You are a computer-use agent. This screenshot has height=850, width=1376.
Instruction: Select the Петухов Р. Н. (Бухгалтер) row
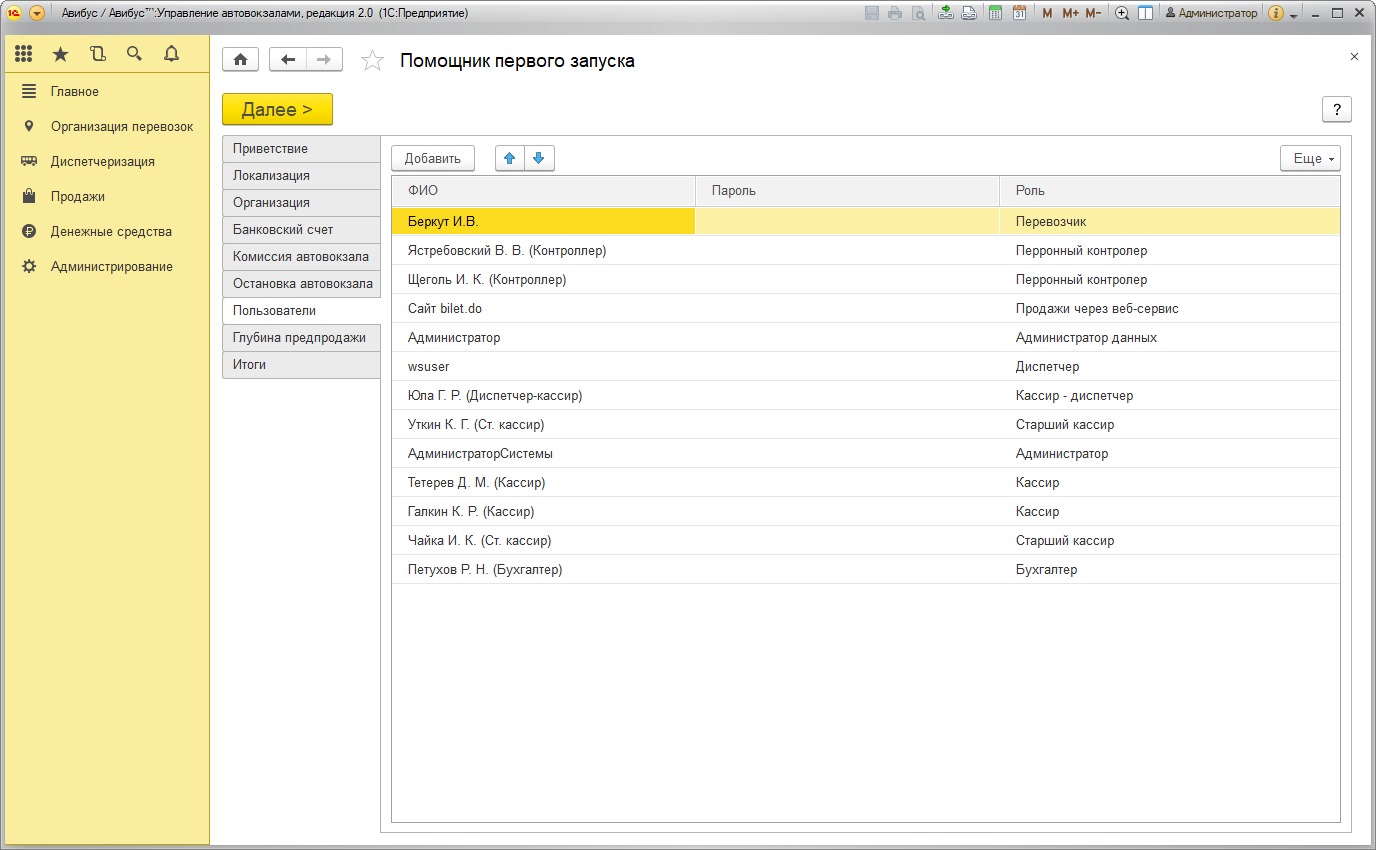[x=485, y=570]
